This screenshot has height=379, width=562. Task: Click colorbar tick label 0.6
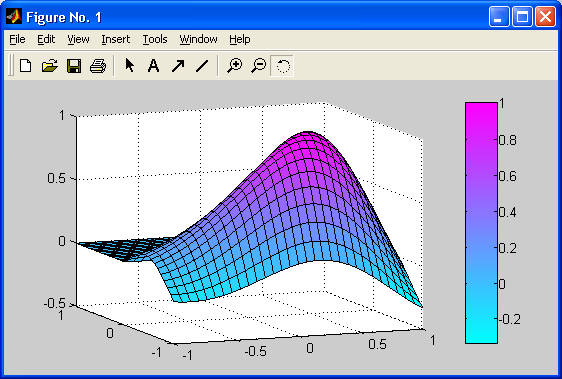click(508, 176)
